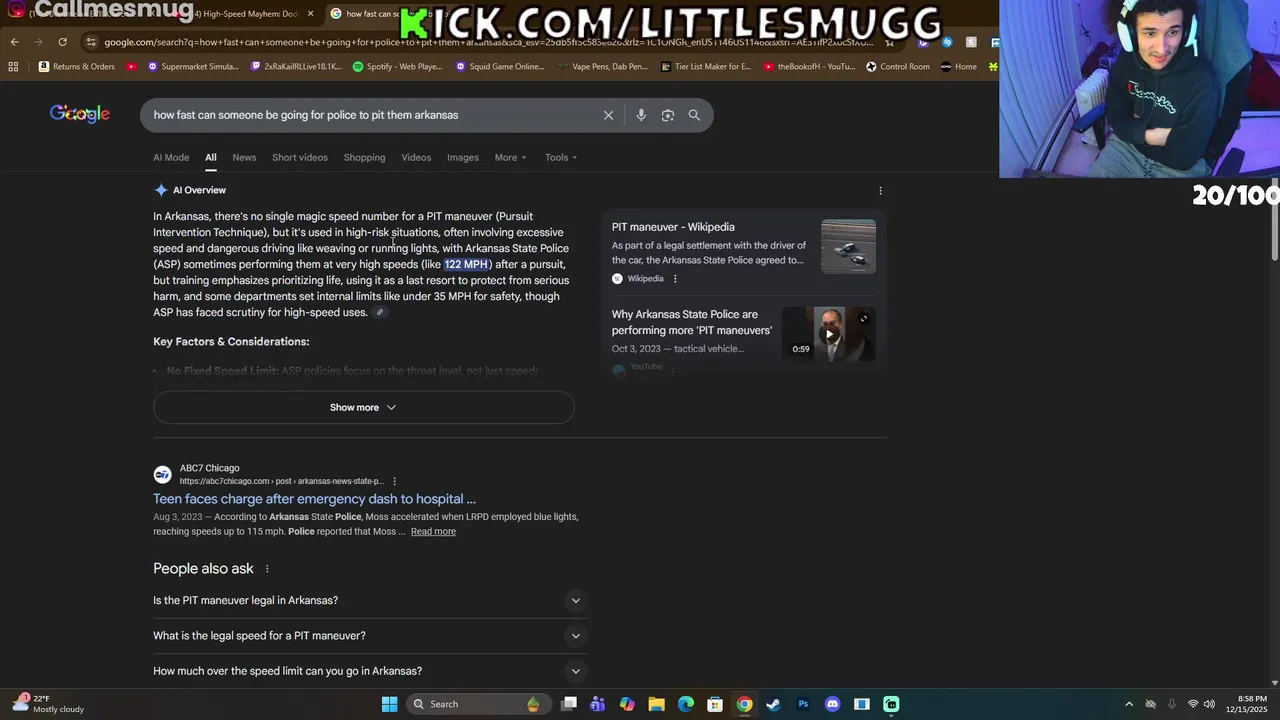Image resolution: width=1280 pixels, height=720 pixels.
Task: Open 'Why Arkansas State Police are performing more PIT maneuvers'
Action: 692,322
